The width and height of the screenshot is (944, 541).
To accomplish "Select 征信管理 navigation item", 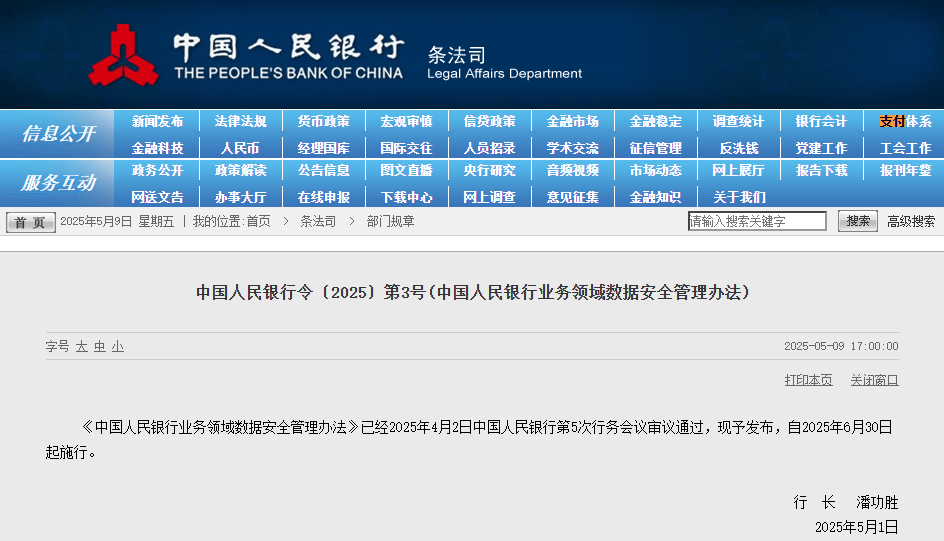I will tap(656, 148).
